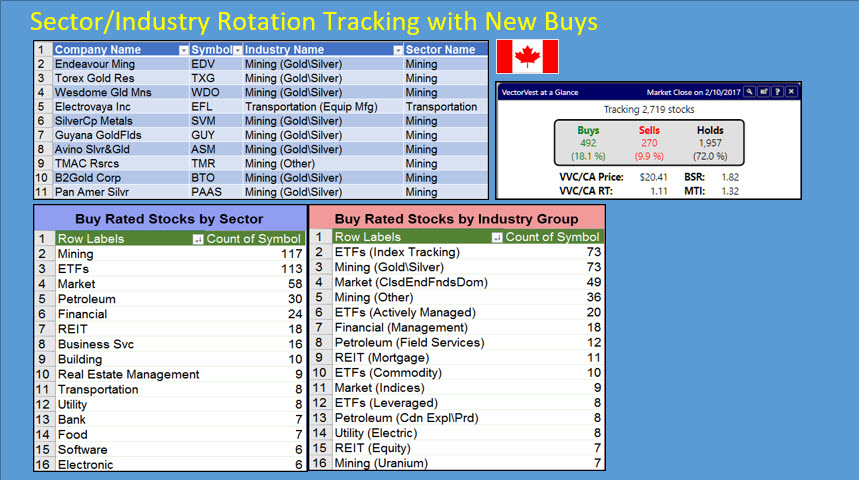Select the TMAC Rsrcs Mining (Other) industry cell
The height and width of the screenshot is (480, 859).
[x=323, y=164]
